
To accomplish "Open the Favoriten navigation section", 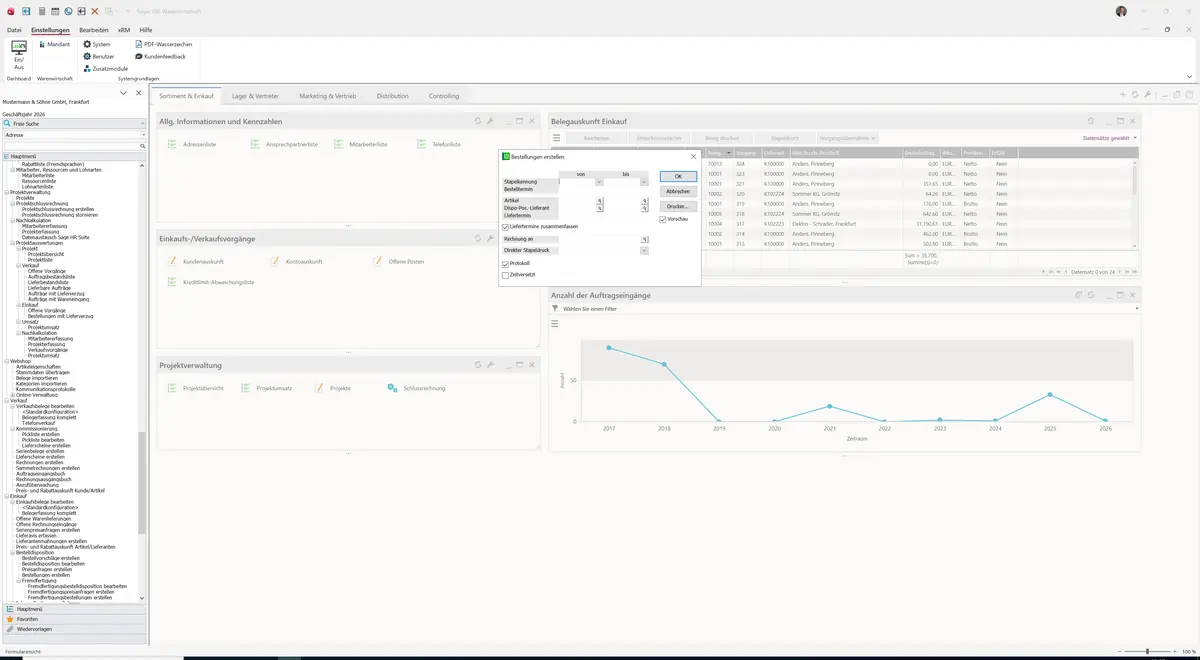I will pyautogui.click(x=74, y=619).
